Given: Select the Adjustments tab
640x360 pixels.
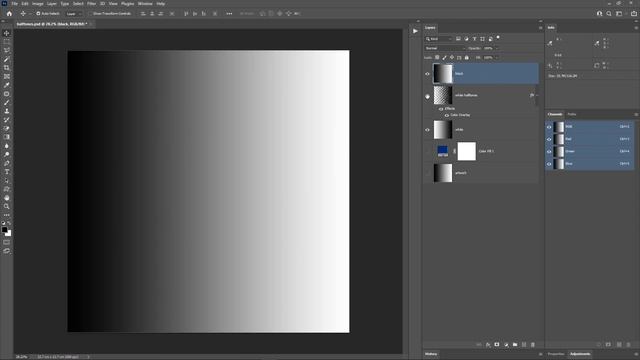Looking at the screenshot, I should pyautogui.click(x=580, y=354).
